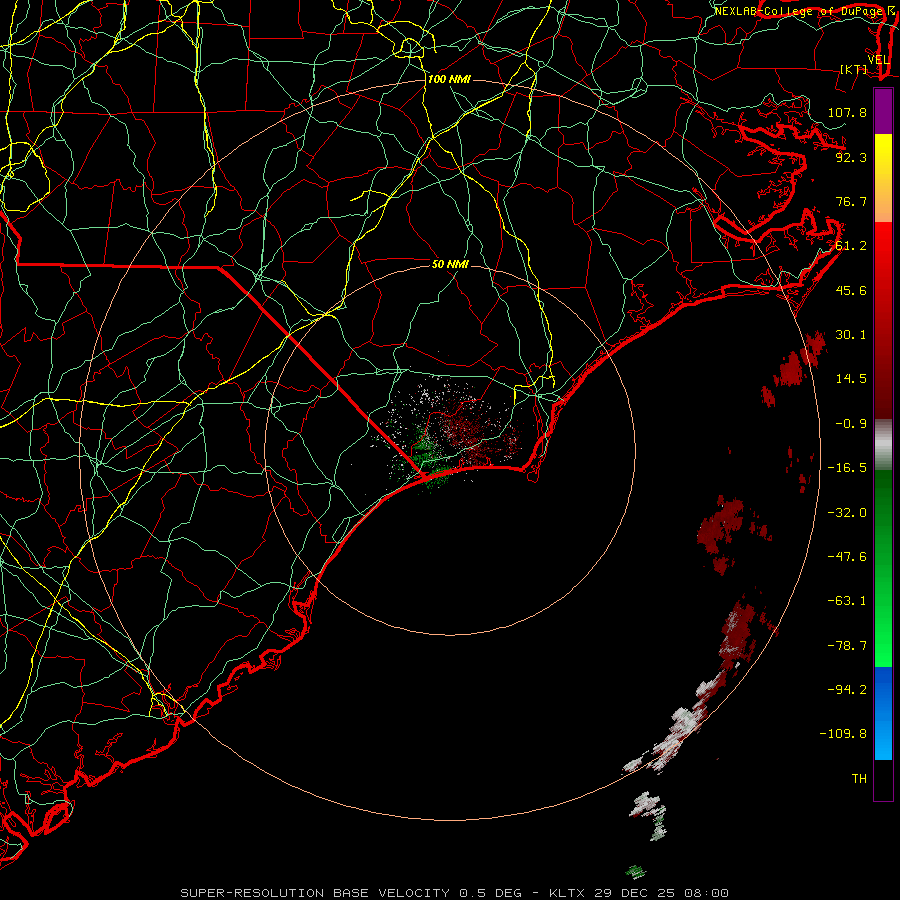Select the 45.6 scale value
900x900 pixels.
[x=851, y=290]
